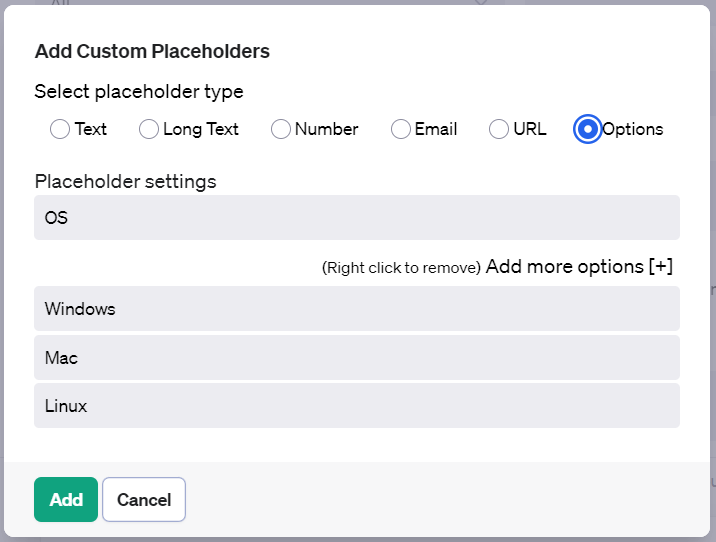Click the Add Custom Placeholders heading
Screen dimensions: 716x542
pos(152,51)
